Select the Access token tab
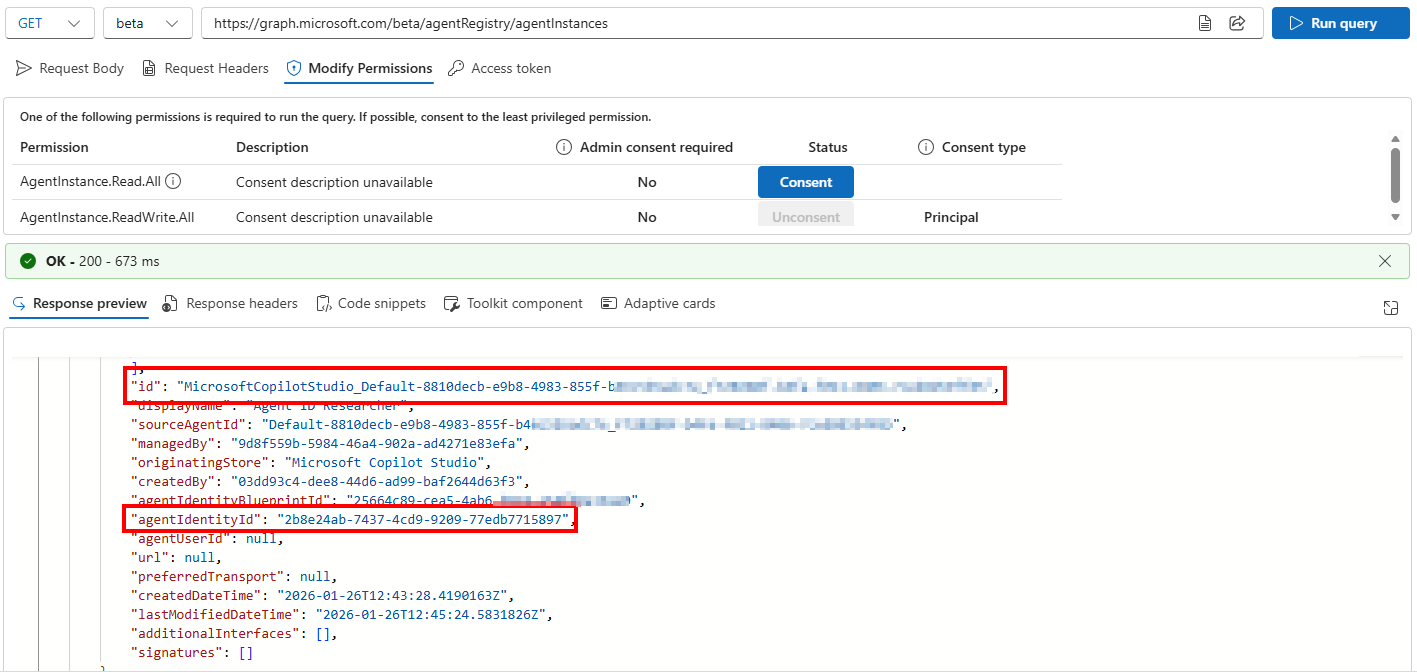This screenshot has height=672, width=1417. (x=500, y=68)
